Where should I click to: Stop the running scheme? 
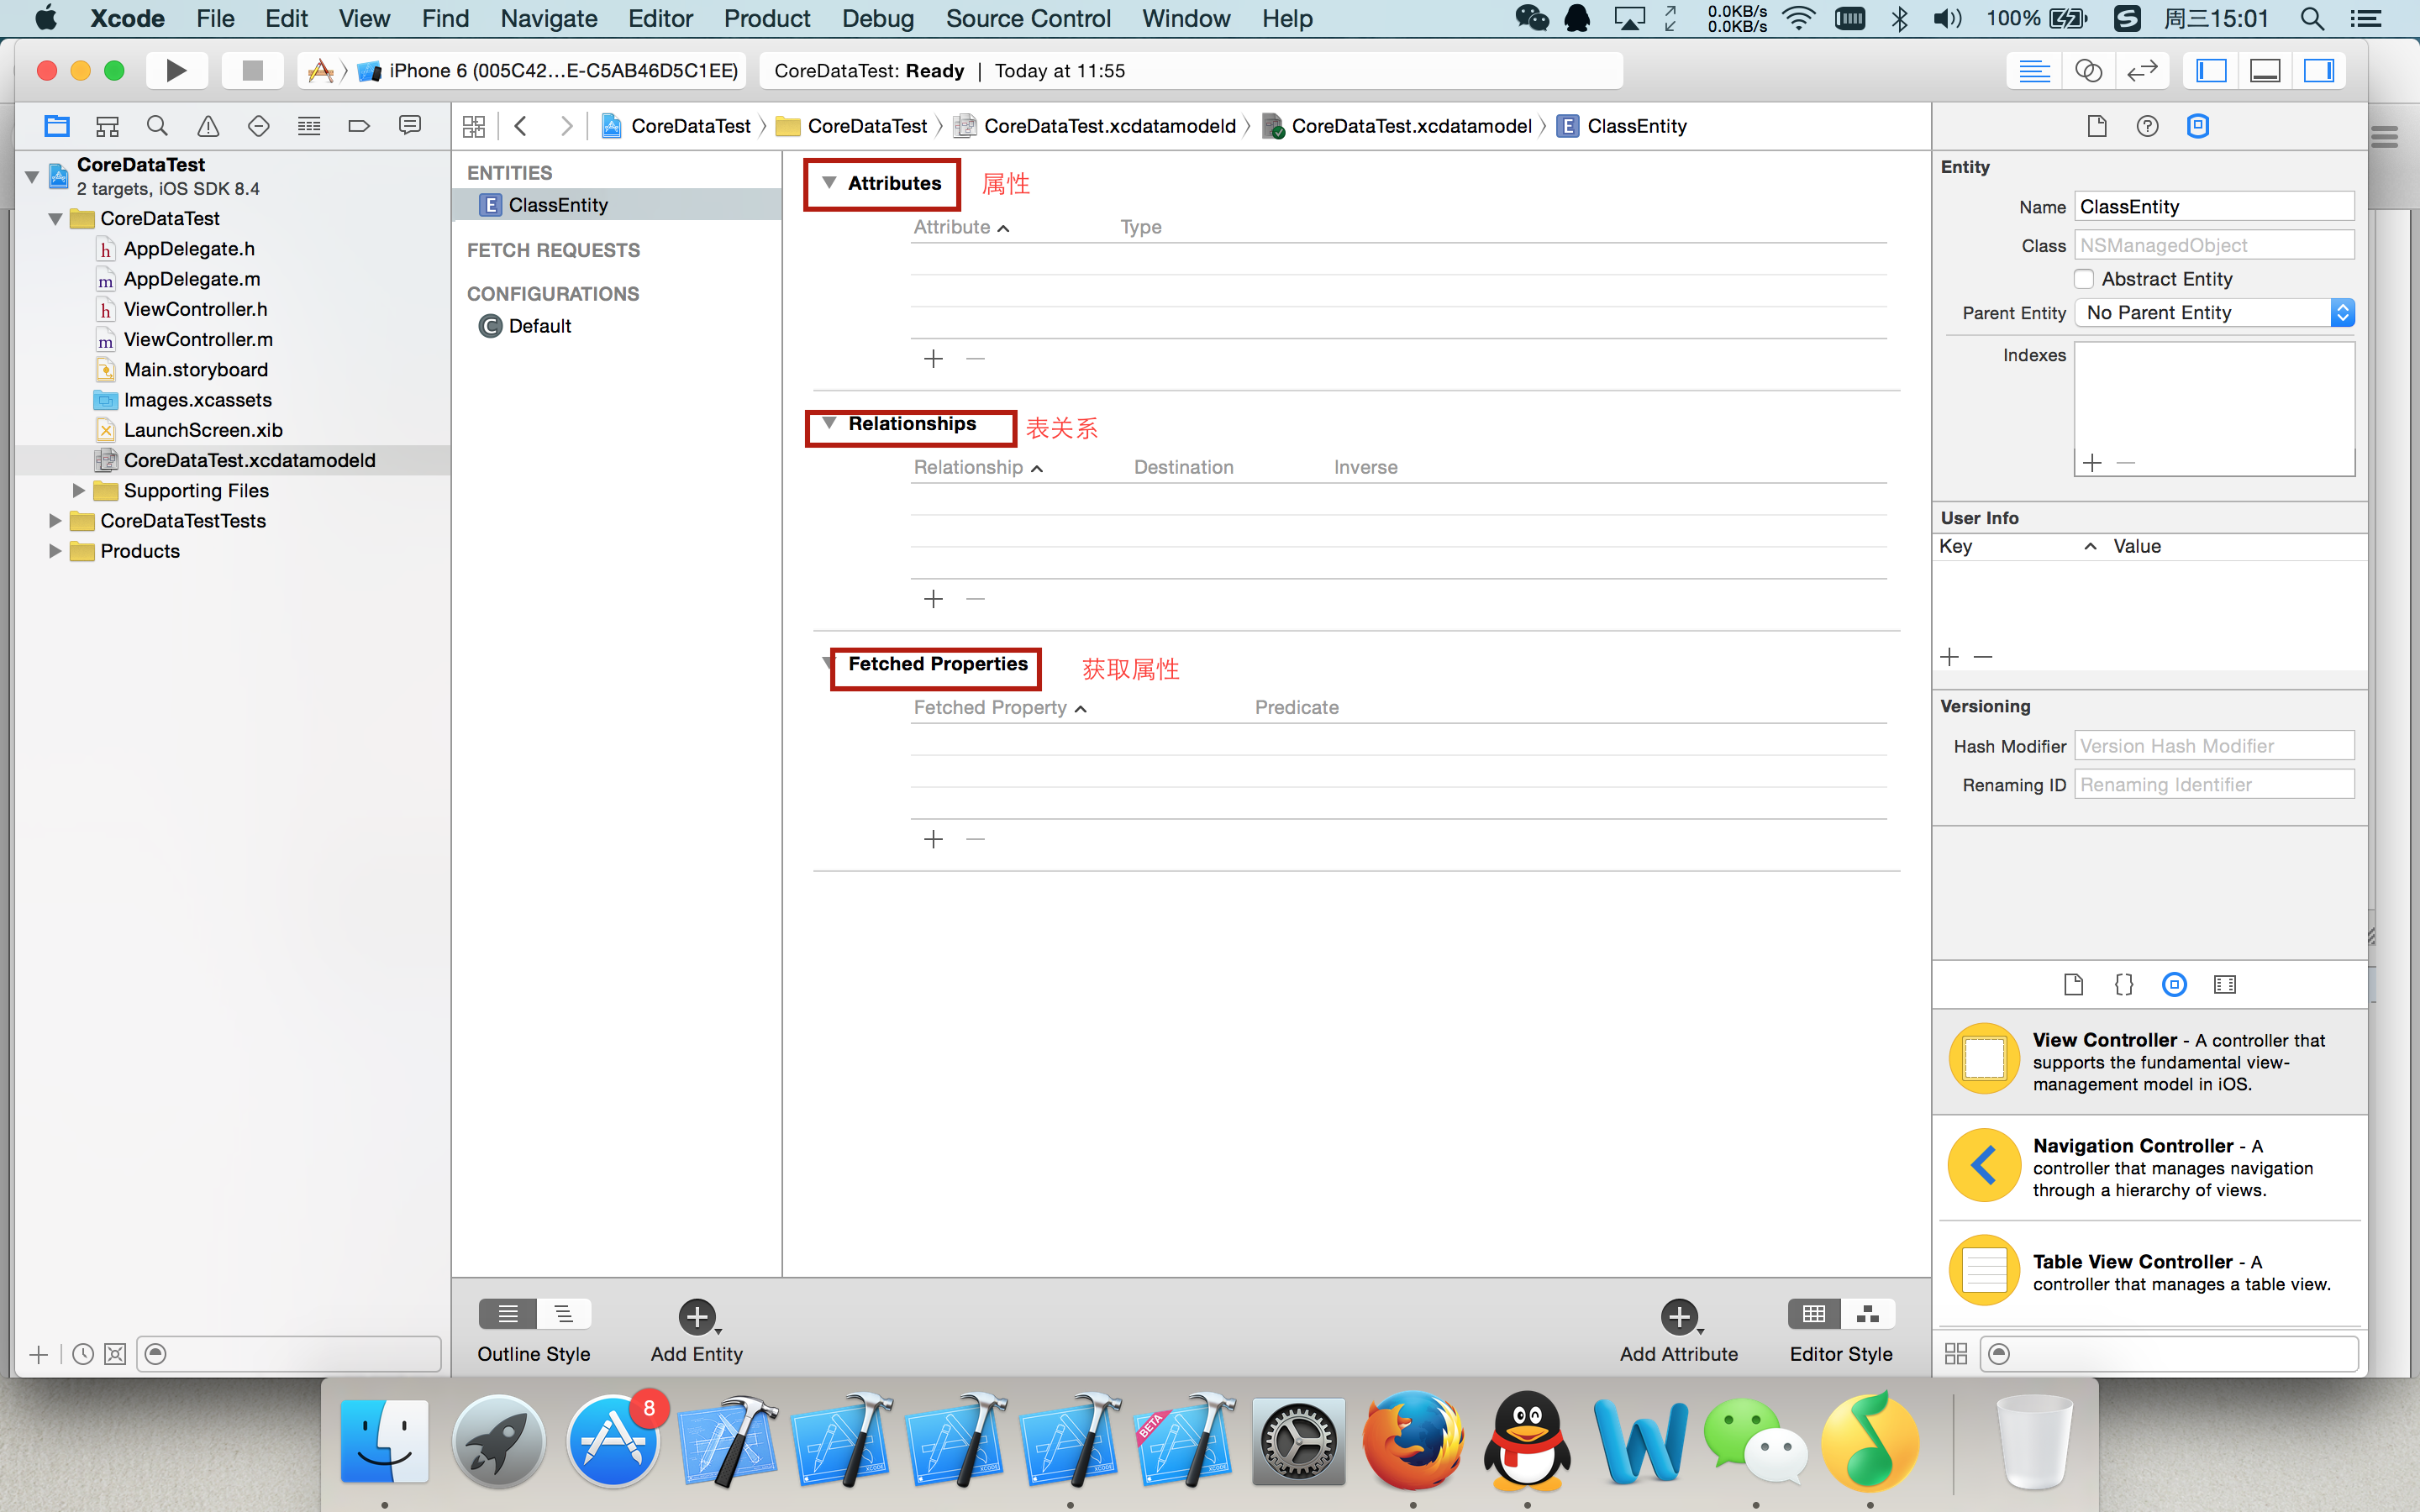point(252,70)
